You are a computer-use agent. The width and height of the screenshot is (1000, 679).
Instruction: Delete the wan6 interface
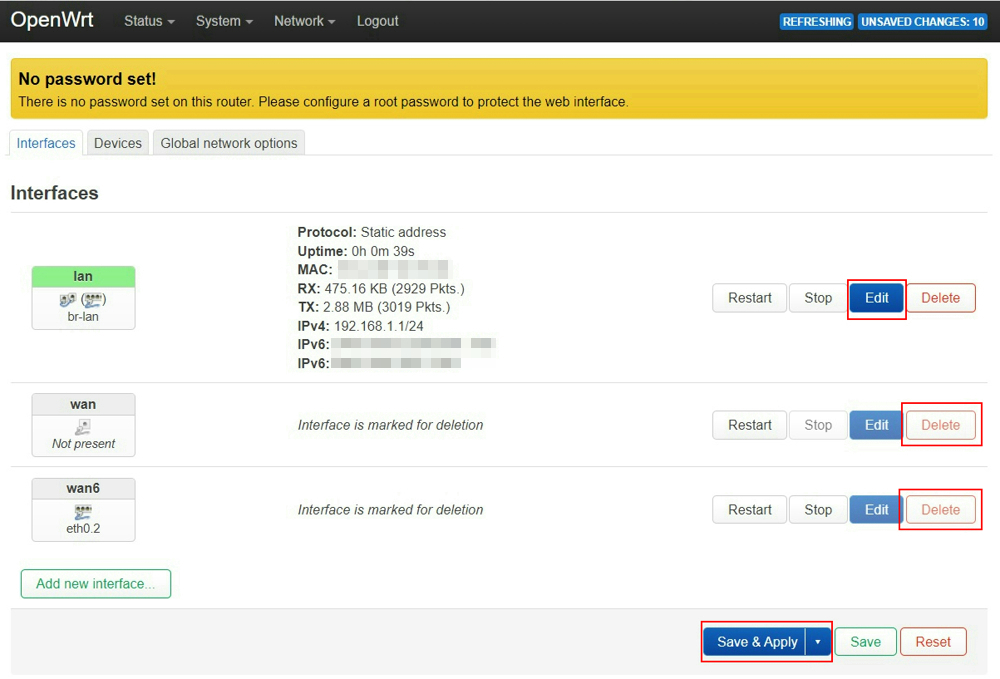tap(940, 509)
